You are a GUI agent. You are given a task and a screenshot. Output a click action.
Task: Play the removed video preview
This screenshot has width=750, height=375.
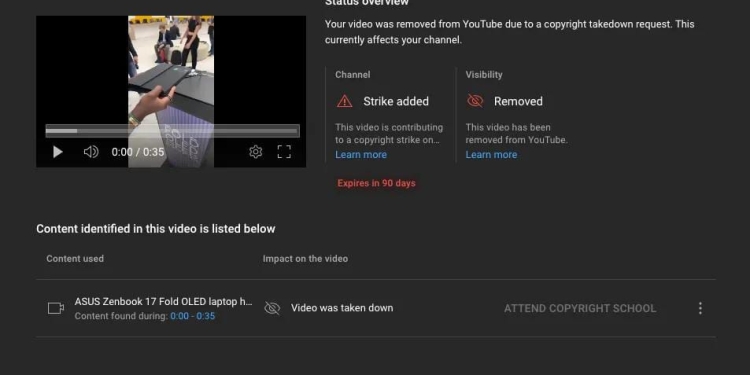pyautogui.click(x=58, y=152)
